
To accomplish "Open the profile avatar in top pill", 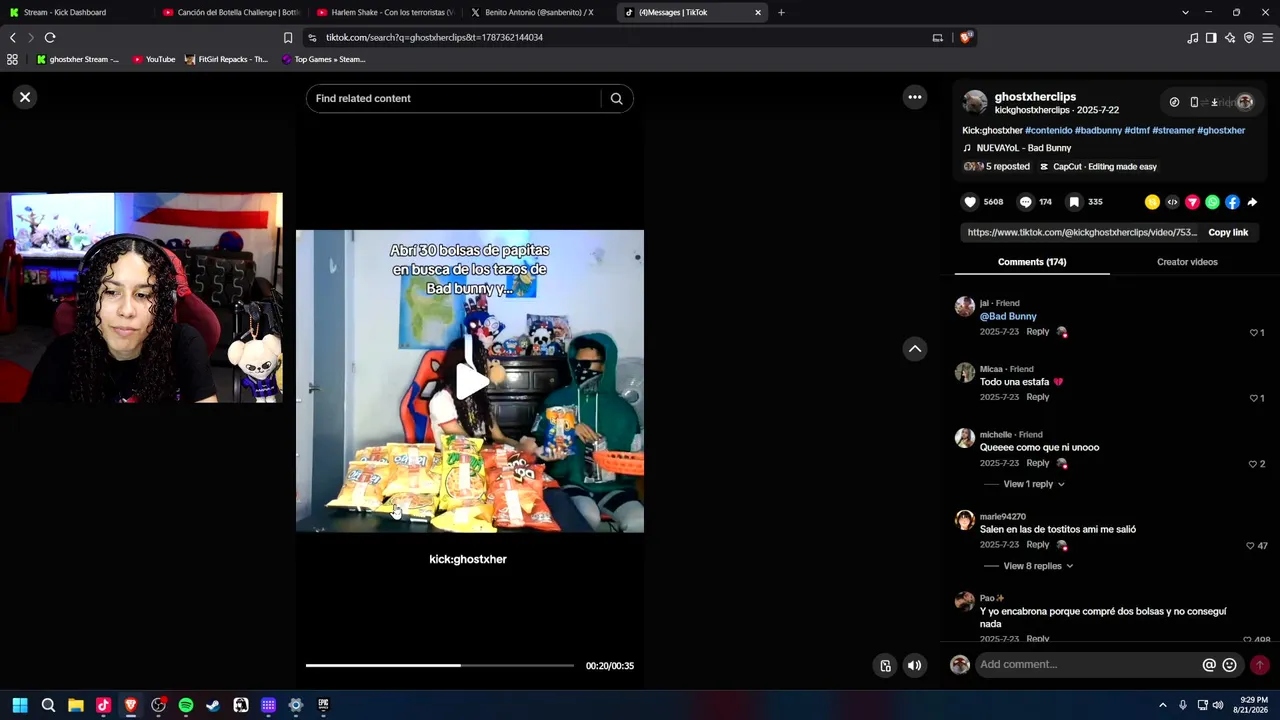I will coord(1245,102).
